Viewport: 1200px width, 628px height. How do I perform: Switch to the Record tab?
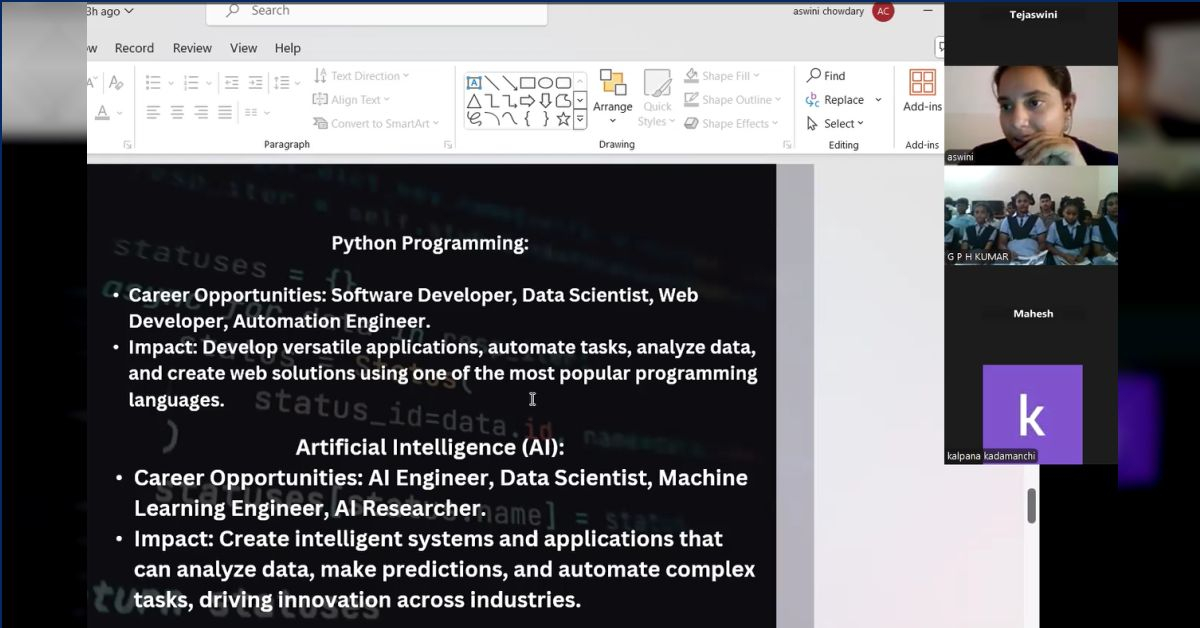(x=134, y=47)
